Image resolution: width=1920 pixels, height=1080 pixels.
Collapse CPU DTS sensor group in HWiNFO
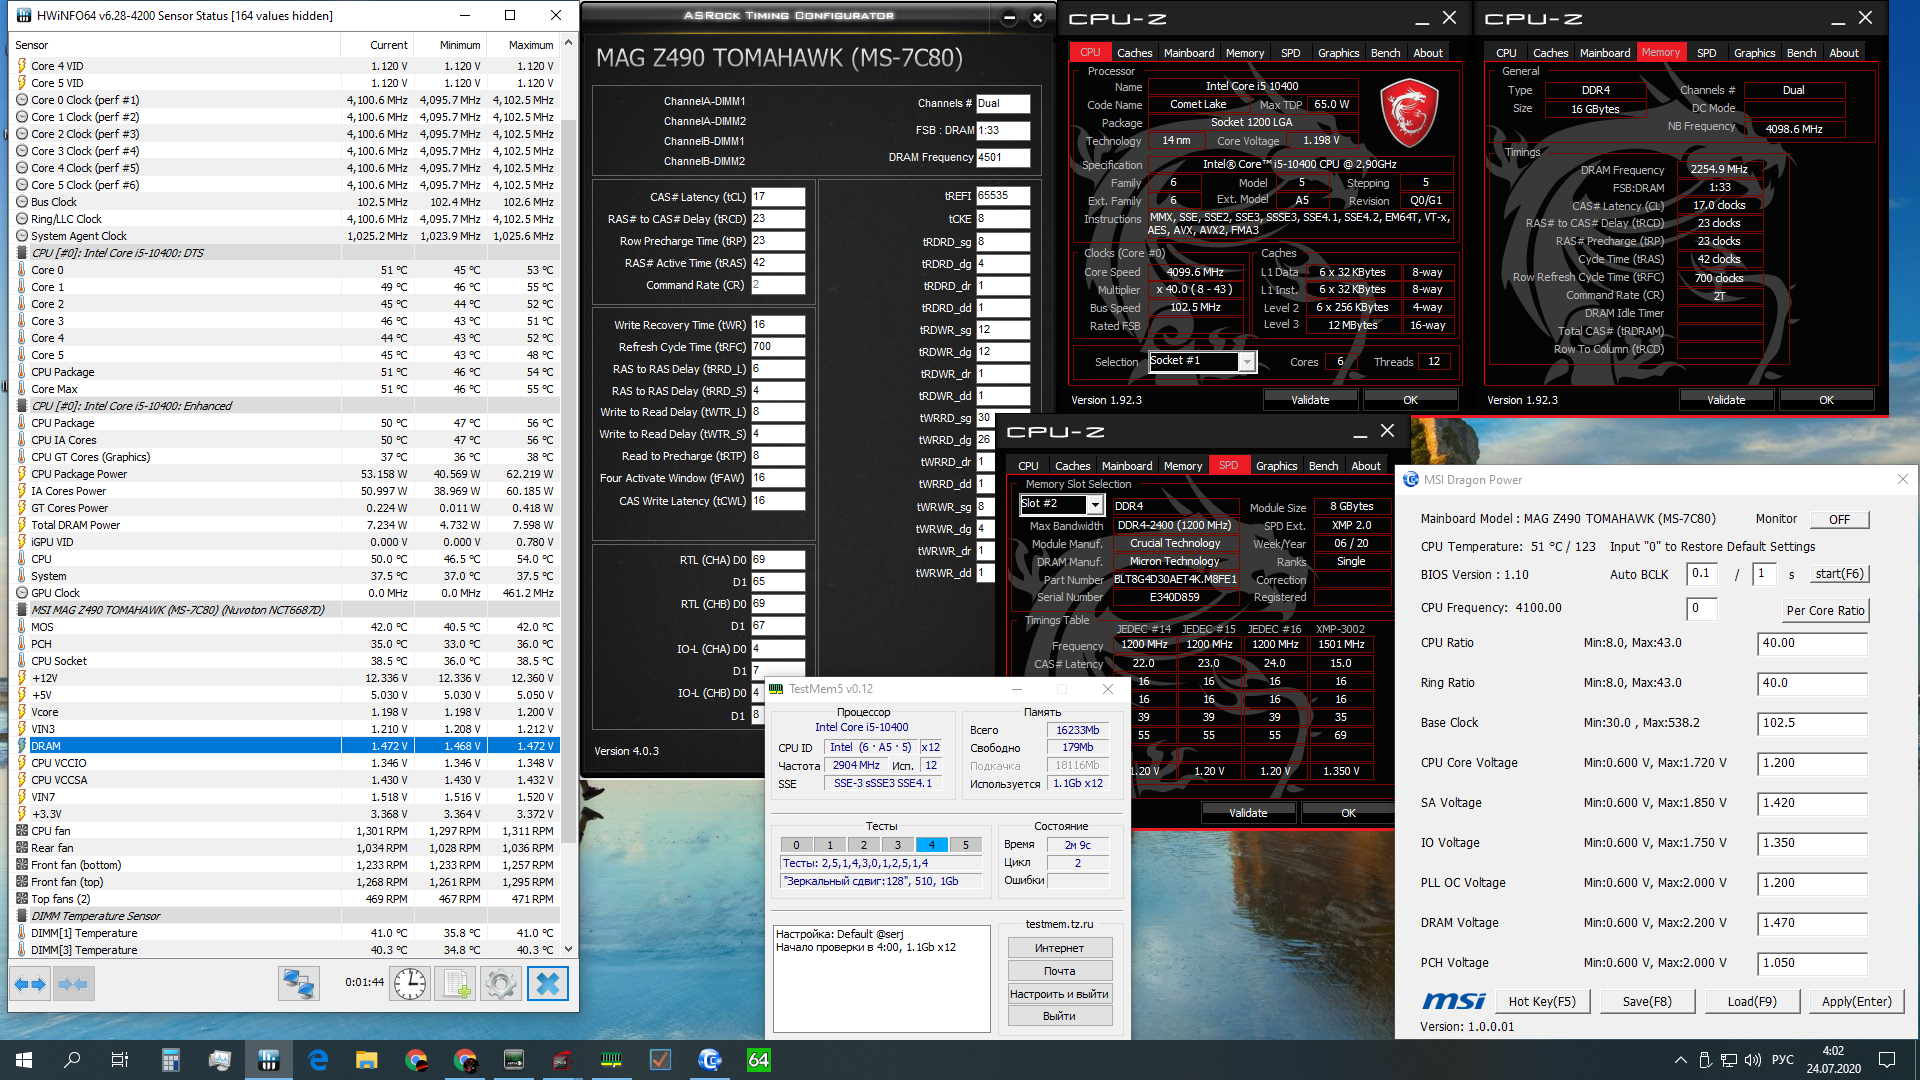click(x=23, y=253)
